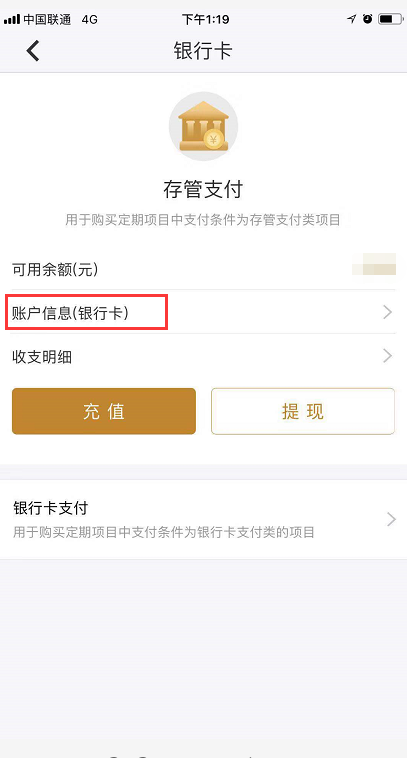
Task: Open the 银行卡支付 section
Action: tap(204, 520)
